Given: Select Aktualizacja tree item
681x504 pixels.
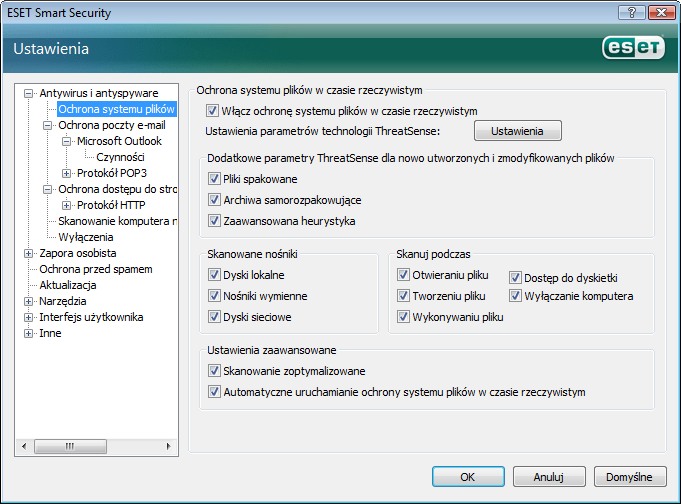Looking at the screenshot, I should [68, 285].
